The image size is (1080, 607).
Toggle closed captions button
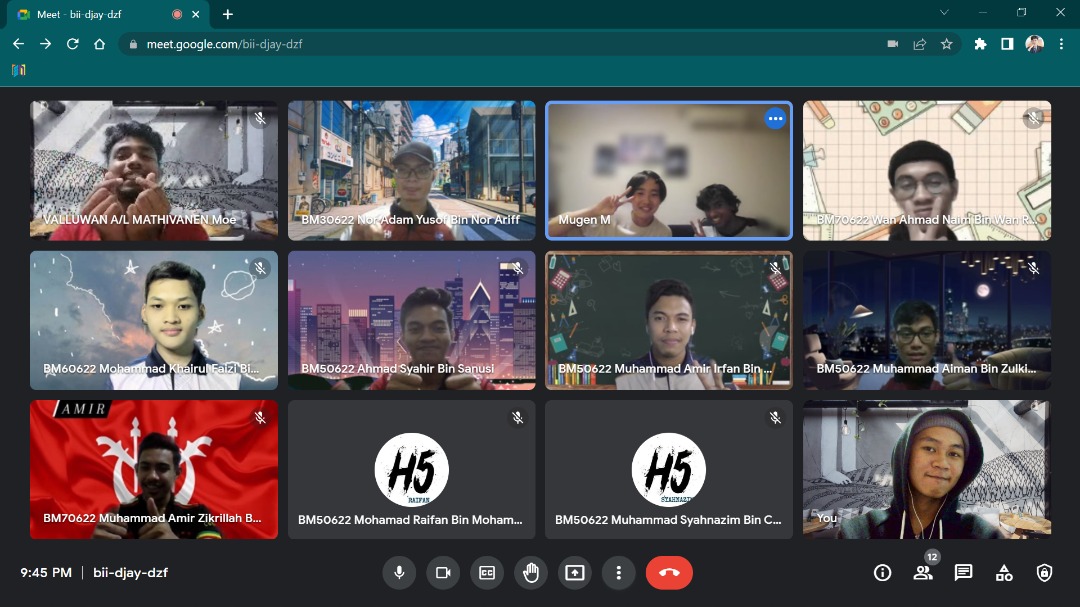[x=487, y=573]
